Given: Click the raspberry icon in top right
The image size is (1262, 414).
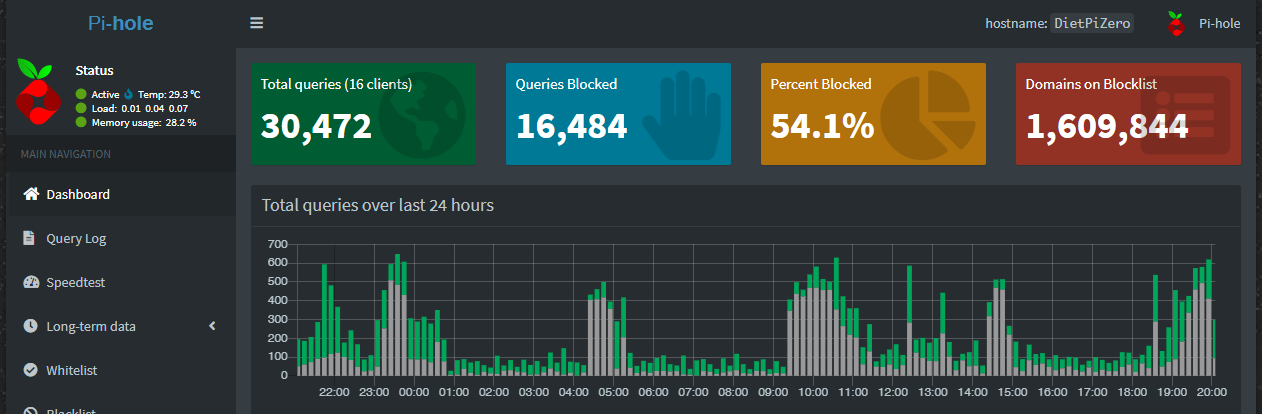Looking at the screenshot, I should [1176, 23].
